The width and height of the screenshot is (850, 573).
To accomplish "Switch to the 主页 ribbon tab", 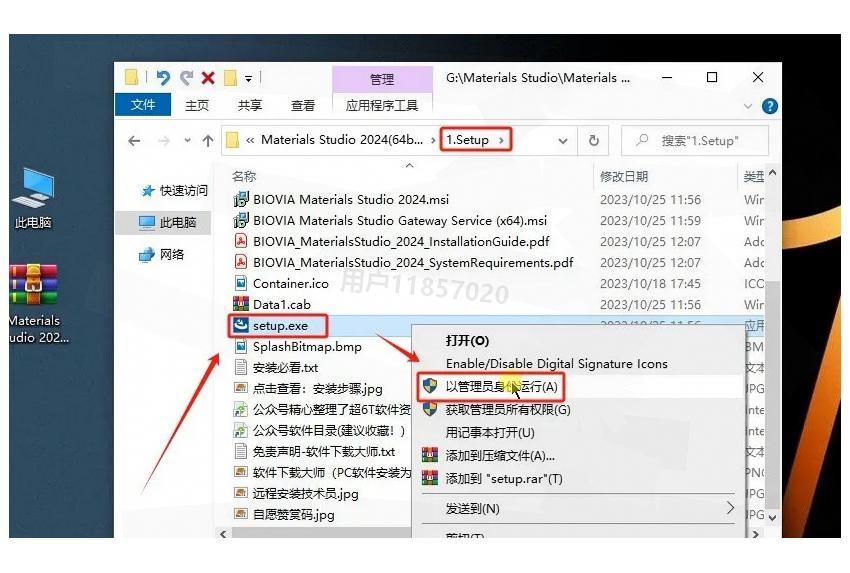I will click(x=197, y=105).
